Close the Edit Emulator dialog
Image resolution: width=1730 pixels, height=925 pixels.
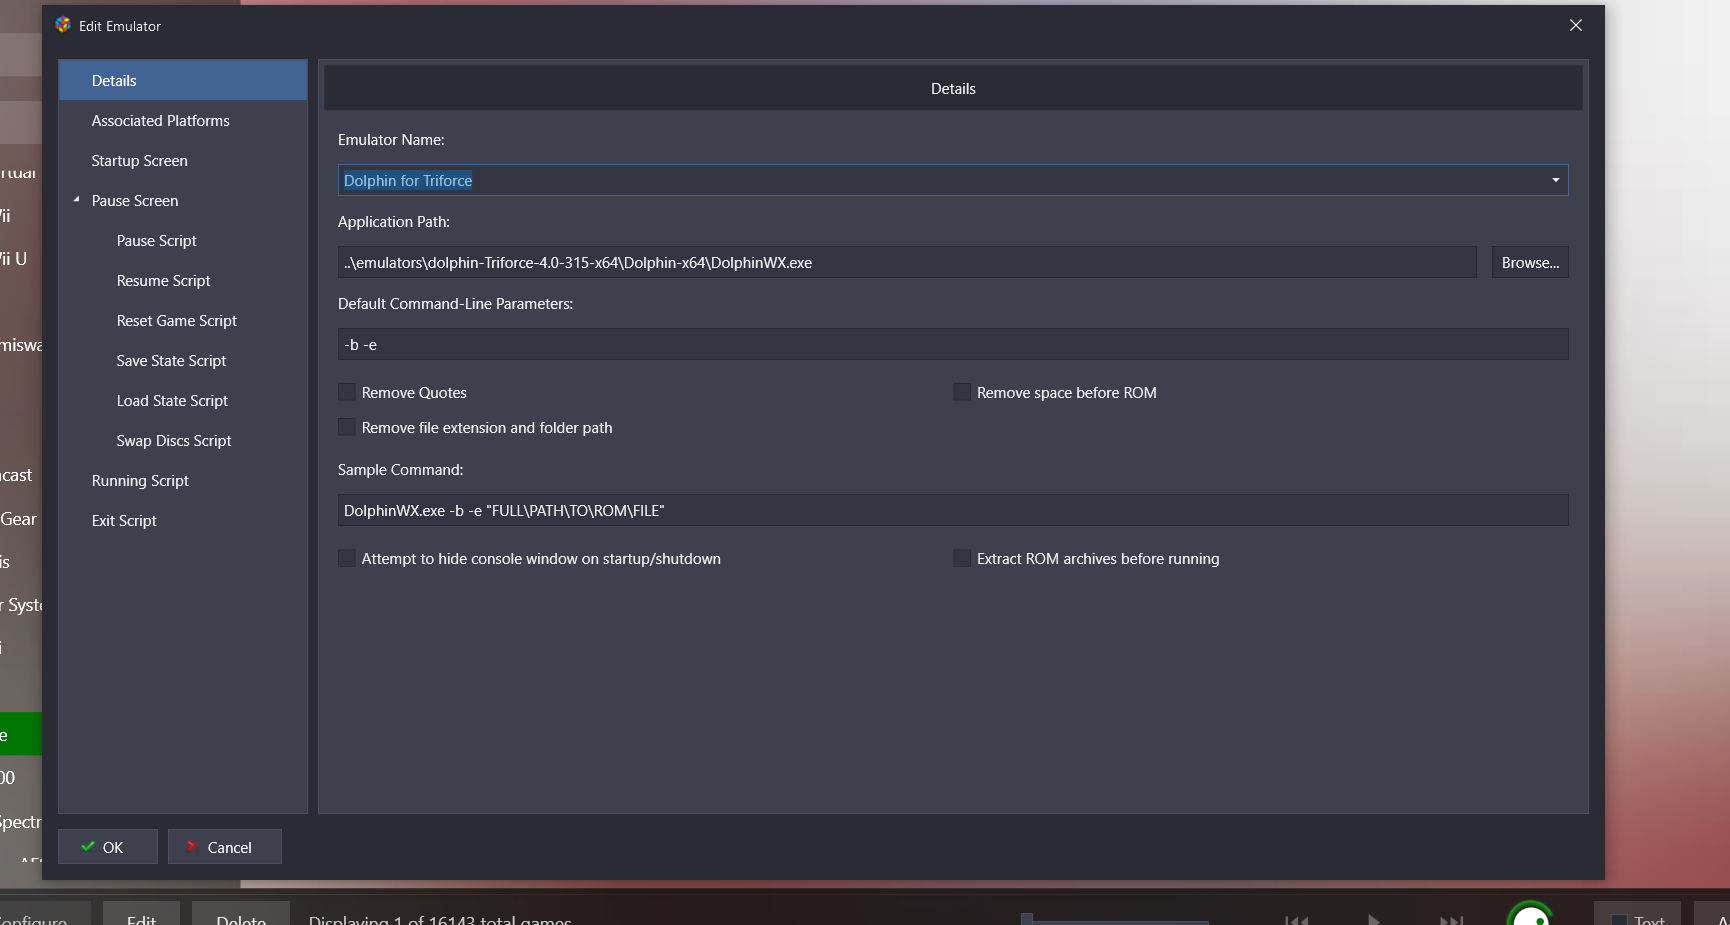pyautogui.click(x=1576, y=25)
